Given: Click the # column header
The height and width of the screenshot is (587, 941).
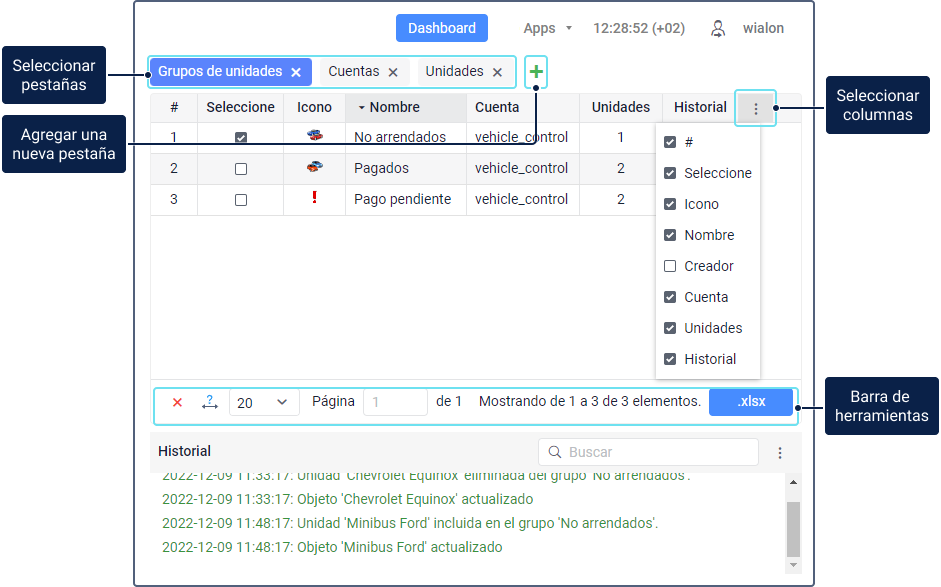Looking at the screenshot, I should (x=174, y=107).
